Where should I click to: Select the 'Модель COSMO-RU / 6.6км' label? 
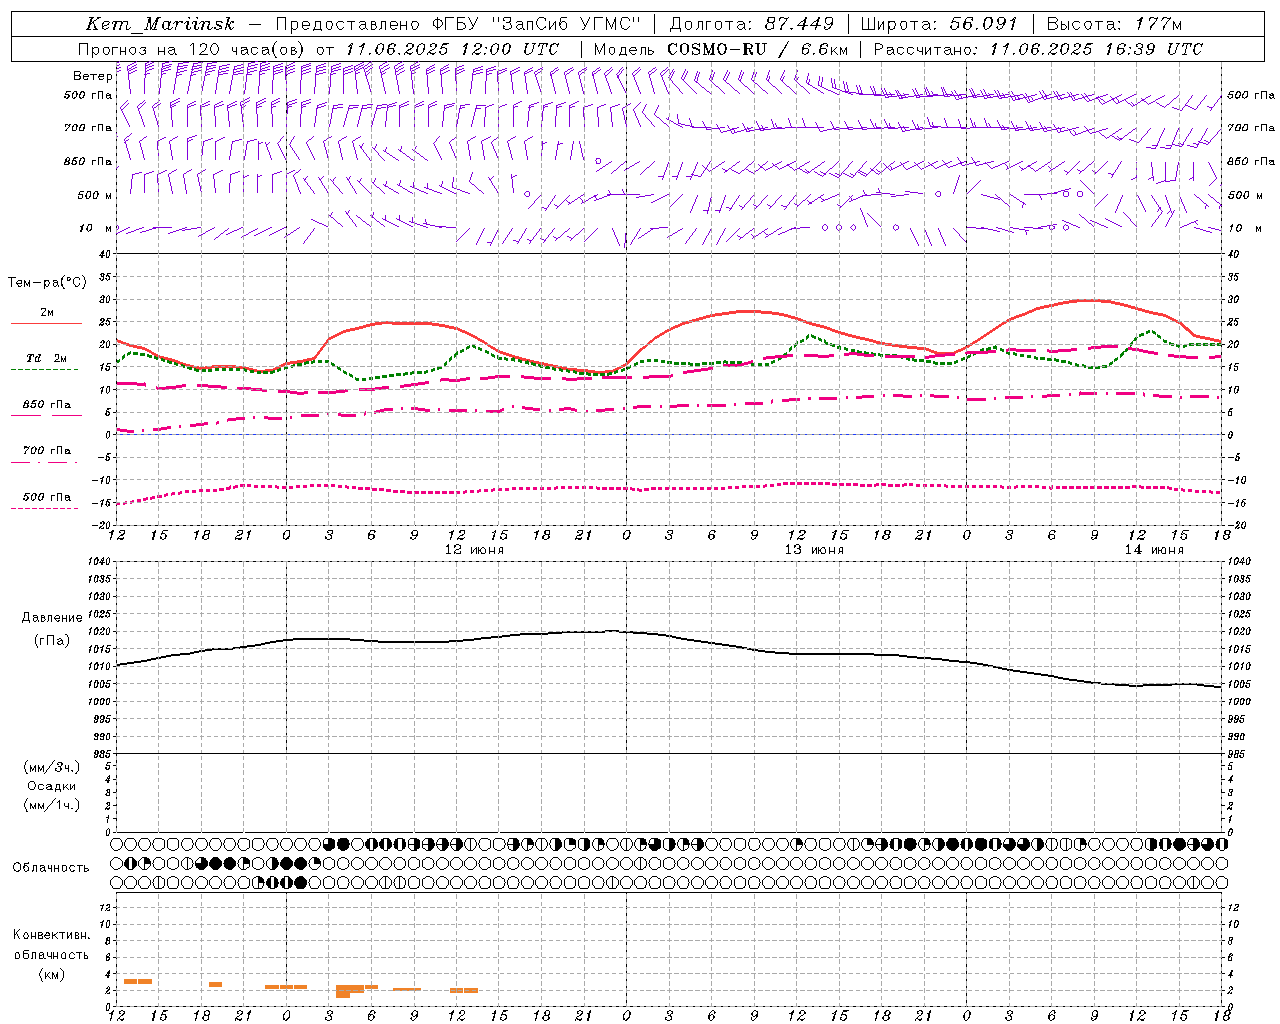click(x=721, y=49)
